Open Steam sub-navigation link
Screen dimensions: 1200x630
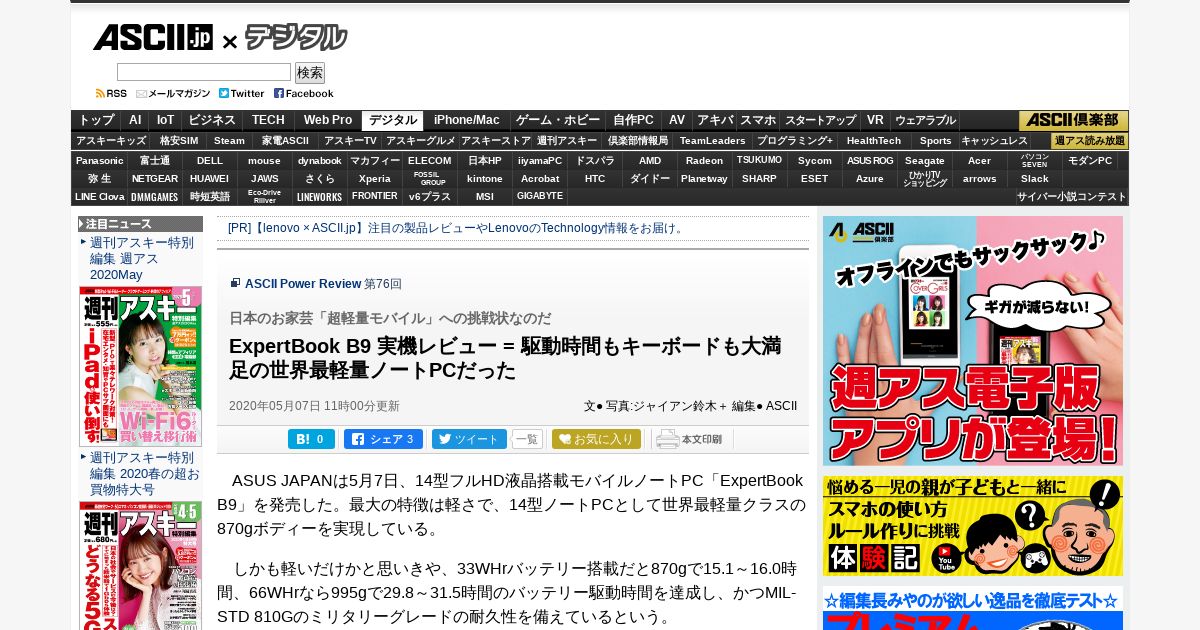(x=229, y=141)
